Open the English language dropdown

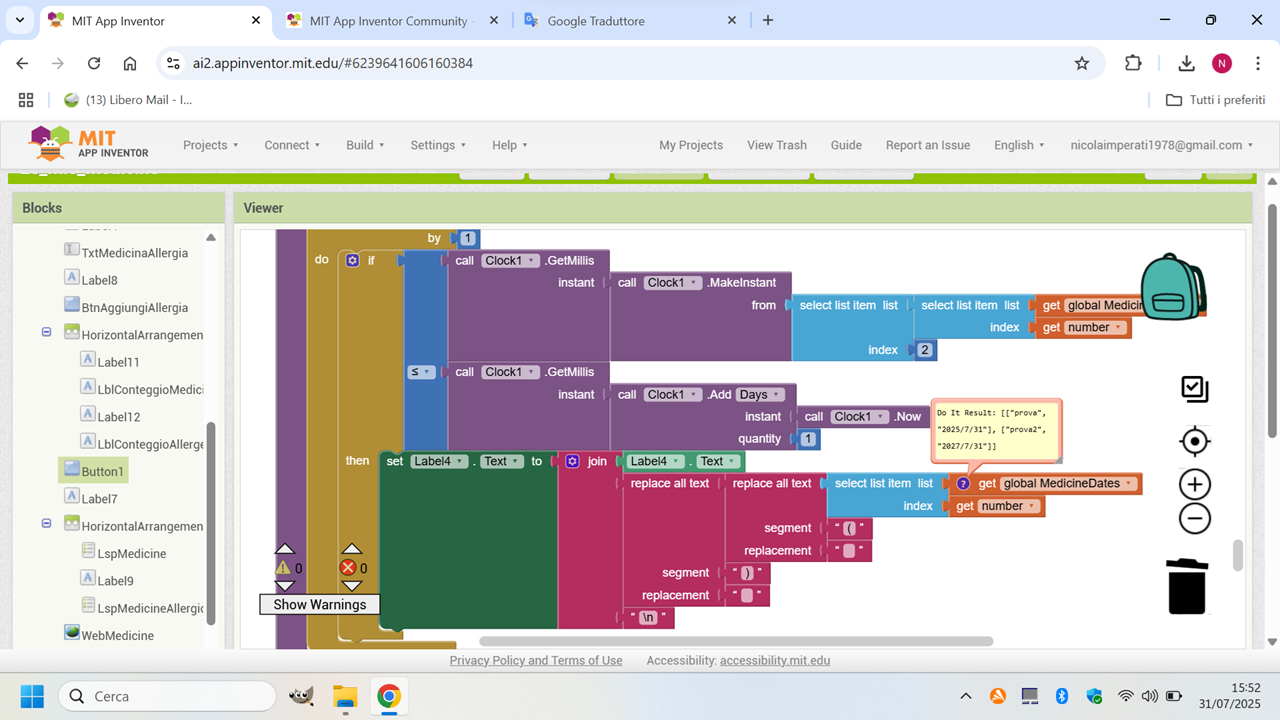[x=1019, y=145]
